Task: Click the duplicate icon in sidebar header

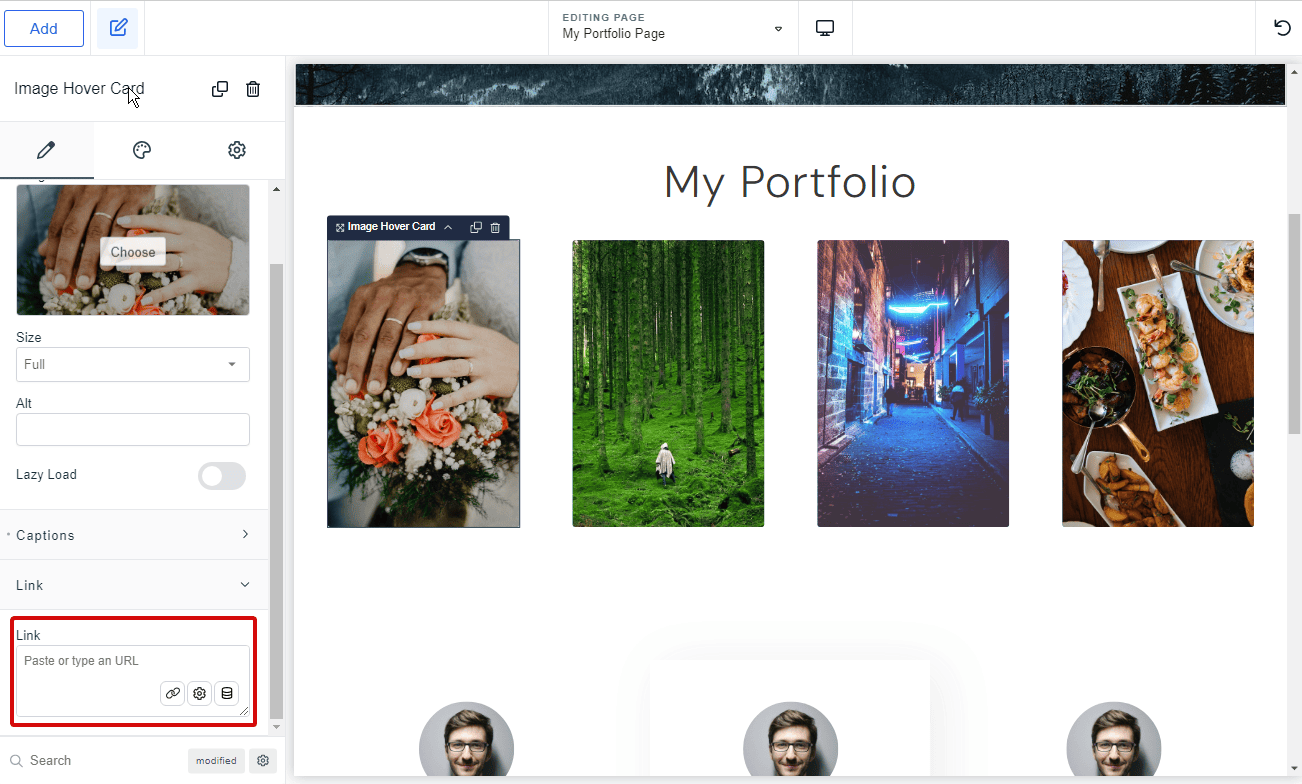Action: 220,89
